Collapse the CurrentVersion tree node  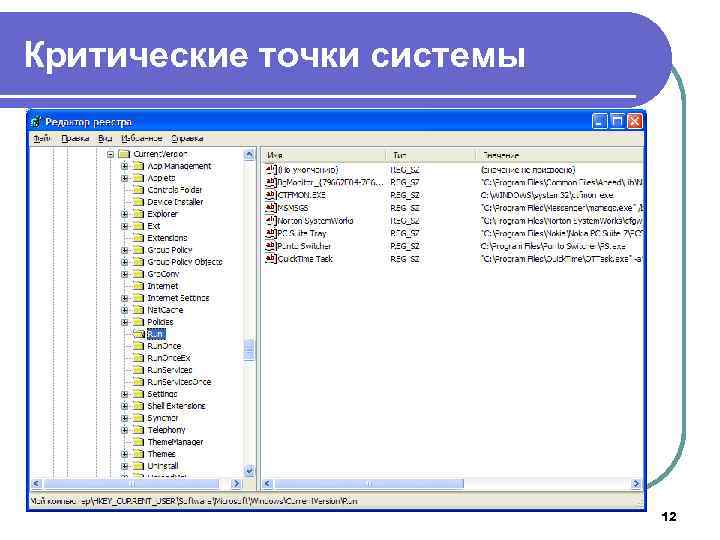point(110,154)
